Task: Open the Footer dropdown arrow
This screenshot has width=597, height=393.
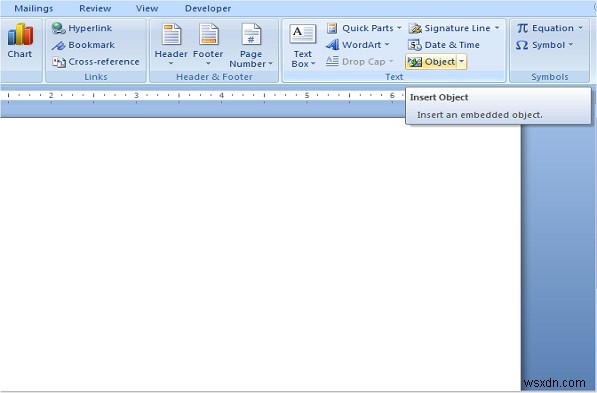Action: [x=208, y=63]
